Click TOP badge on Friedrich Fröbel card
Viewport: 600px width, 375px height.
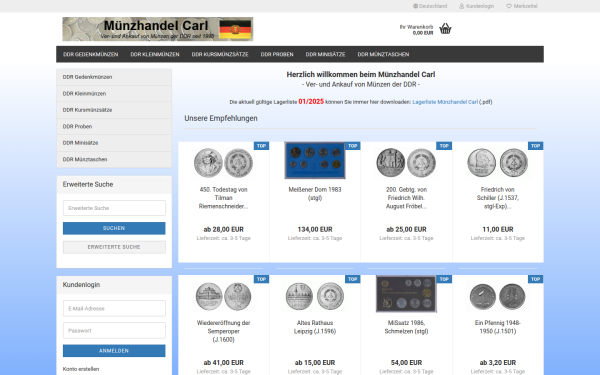(444, 146)
